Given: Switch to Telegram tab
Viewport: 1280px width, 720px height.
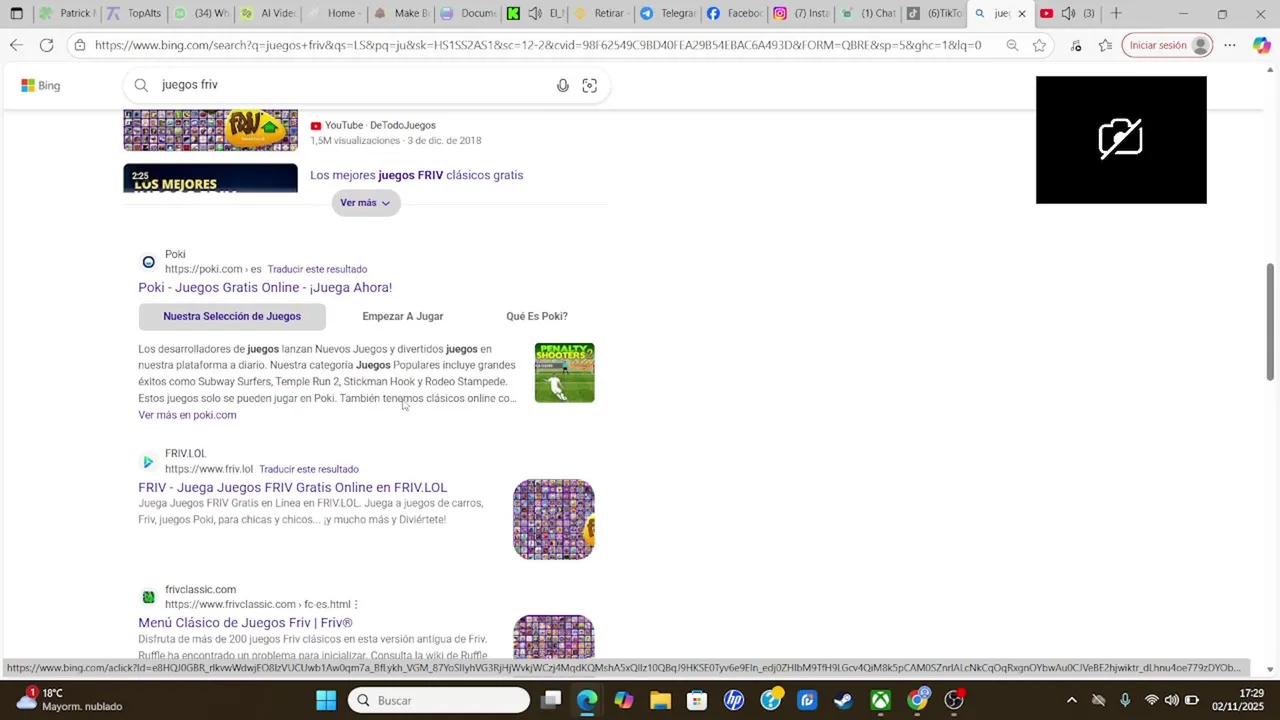Looking at the screenshot, I should [668, 14].
